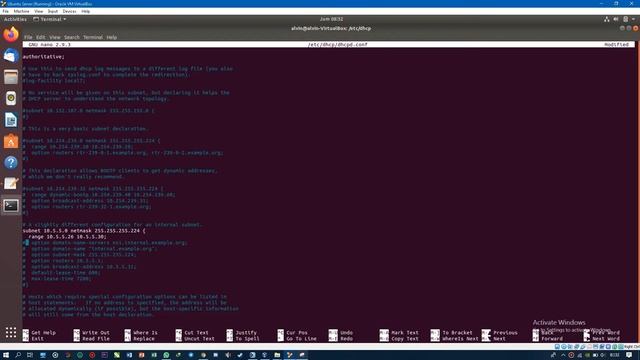This screenshot has width=640, height=360.
Task: Open the terminal window's Search menu
Action: 71,37
